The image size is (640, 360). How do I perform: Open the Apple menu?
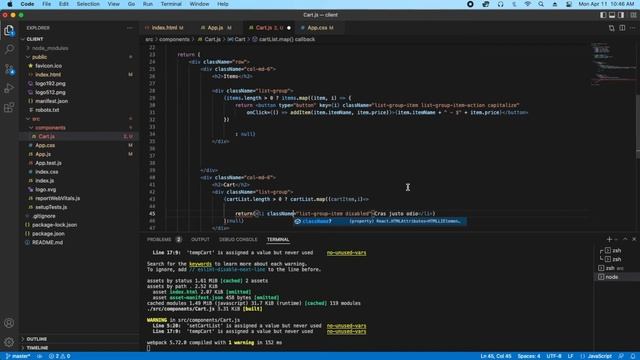pyautogui.click(x=9, y=4)
